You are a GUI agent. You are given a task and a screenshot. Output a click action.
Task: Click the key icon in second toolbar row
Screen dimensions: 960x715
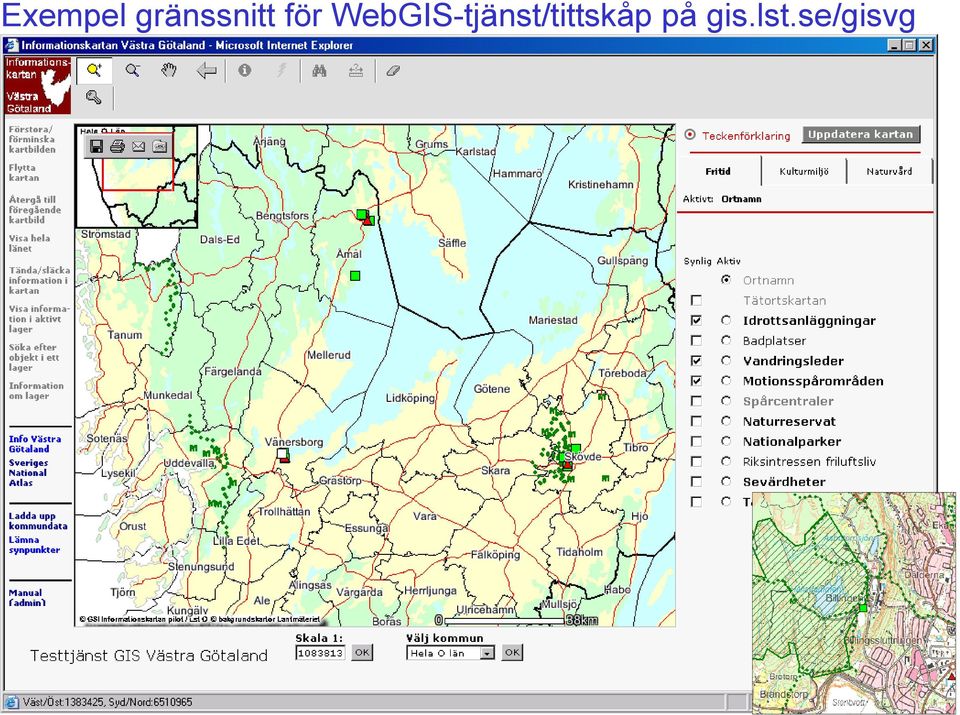point(94,97)
